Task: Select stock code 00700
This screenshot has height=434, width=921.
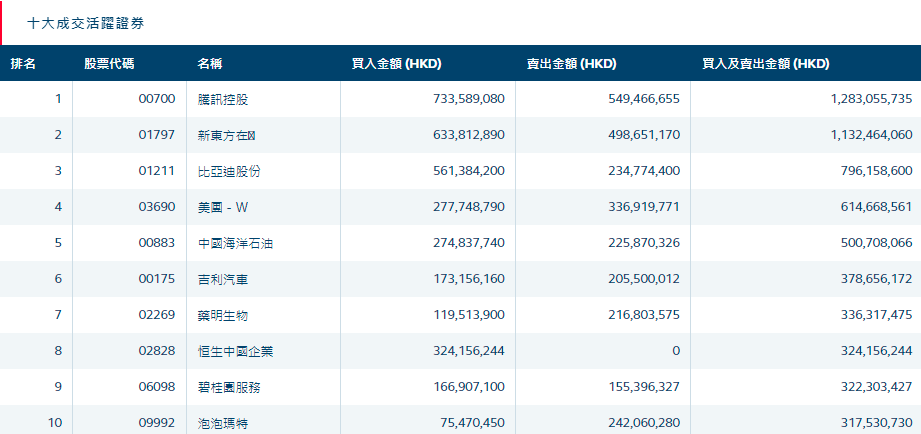Action: click(x=157, y=99)
